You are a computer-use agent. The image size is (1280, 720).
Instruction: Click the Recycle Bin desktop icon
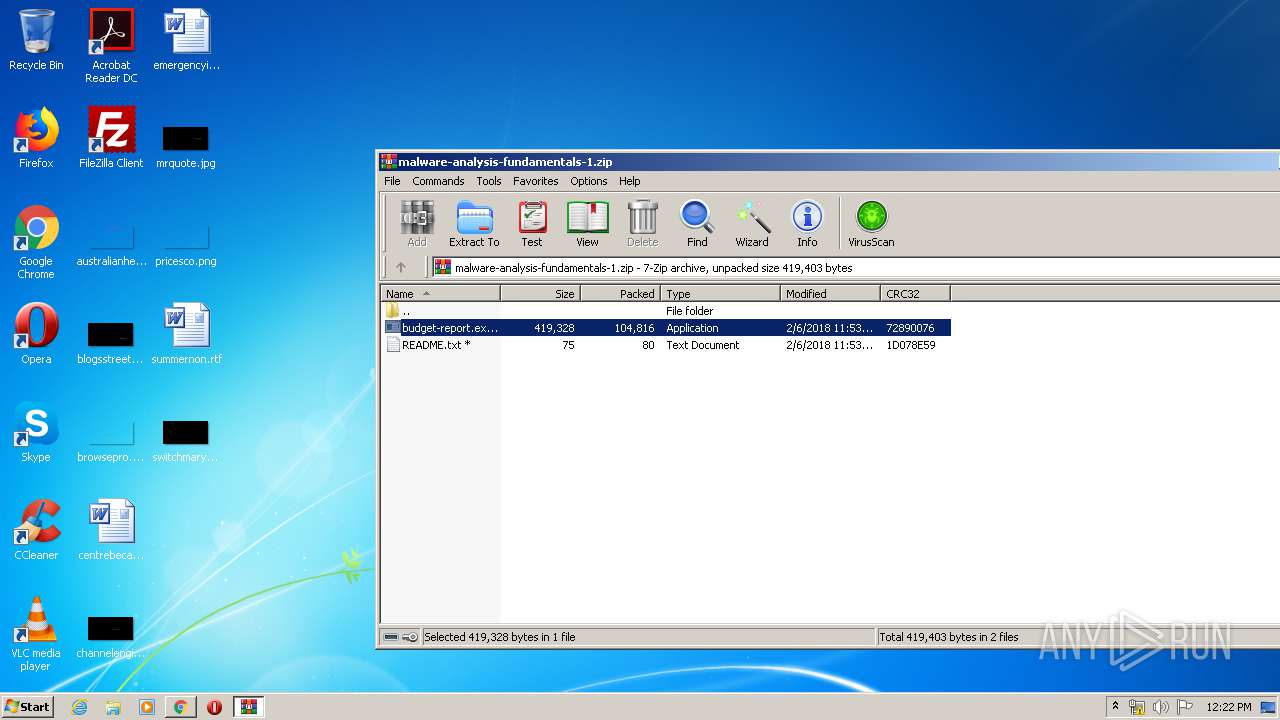tap(36, 40)
